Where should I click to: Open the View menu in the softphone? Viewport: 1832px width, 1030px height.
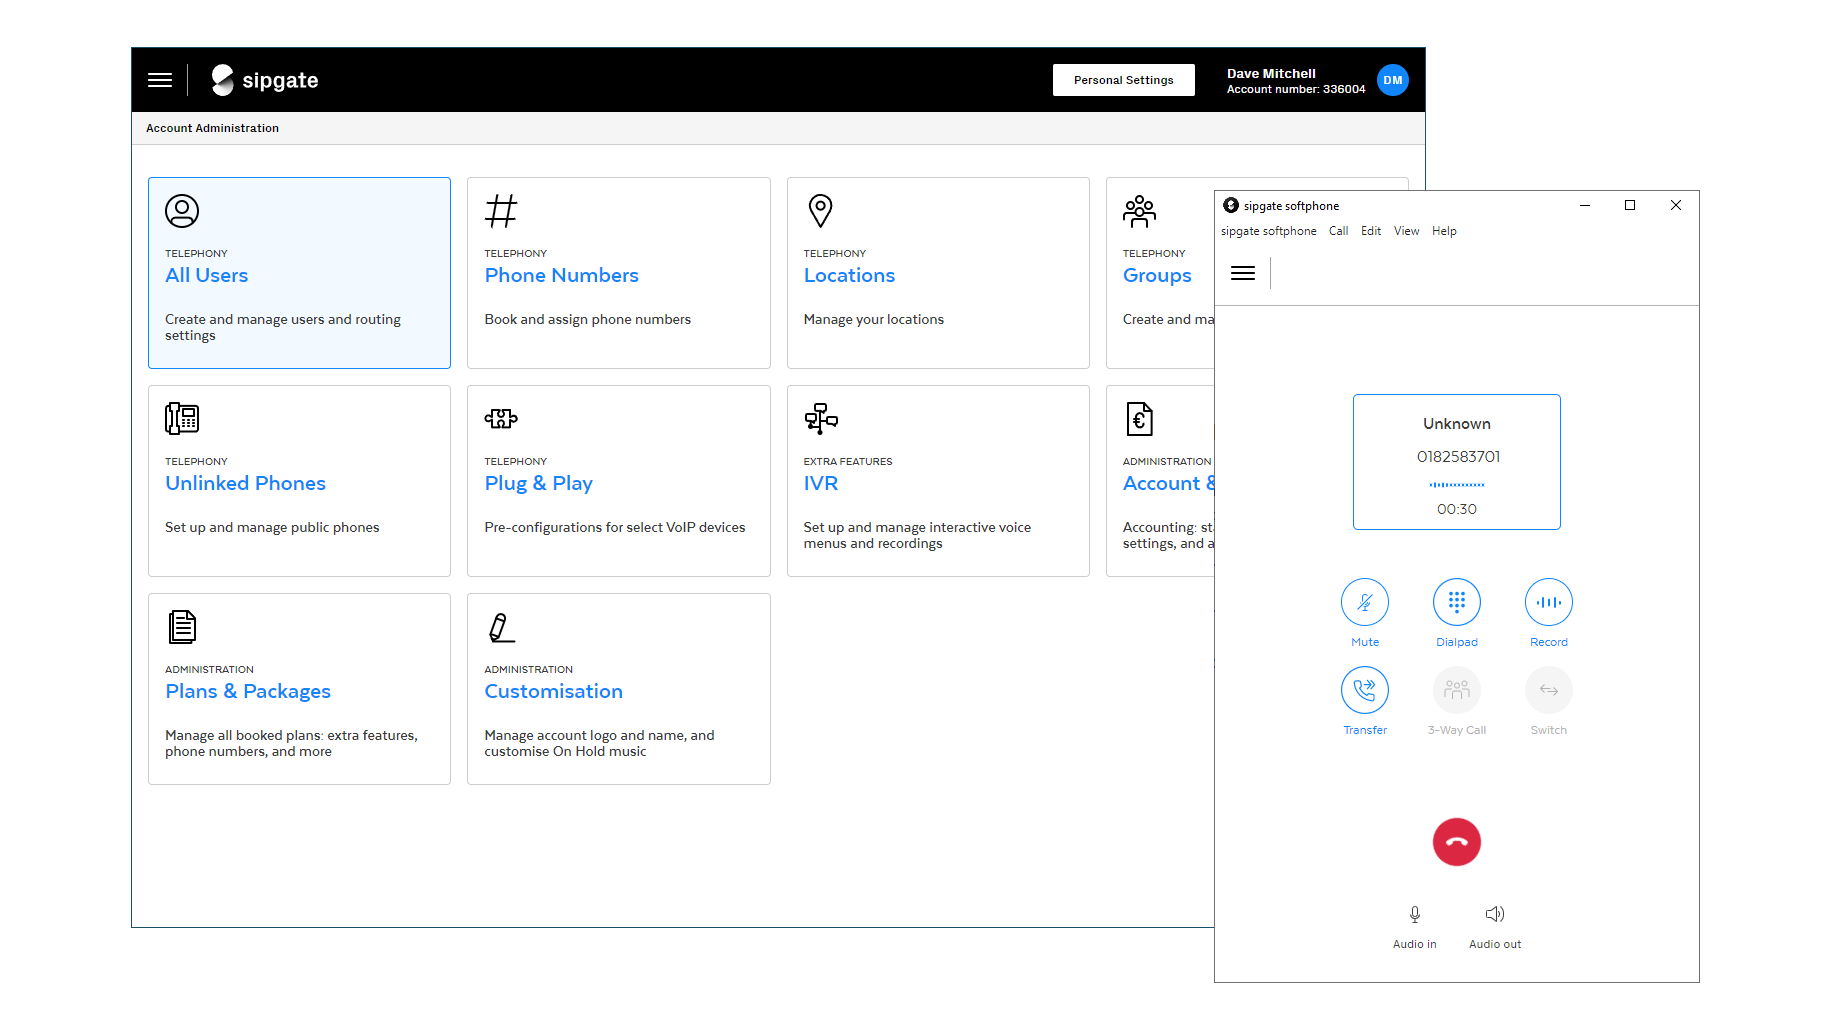pos(1406,230)
